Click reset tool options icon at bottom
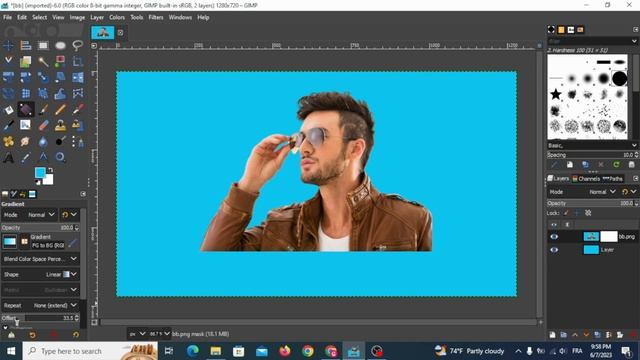Image resolution: width=640 pixels, height=360 pixels. tap(76, 335)
